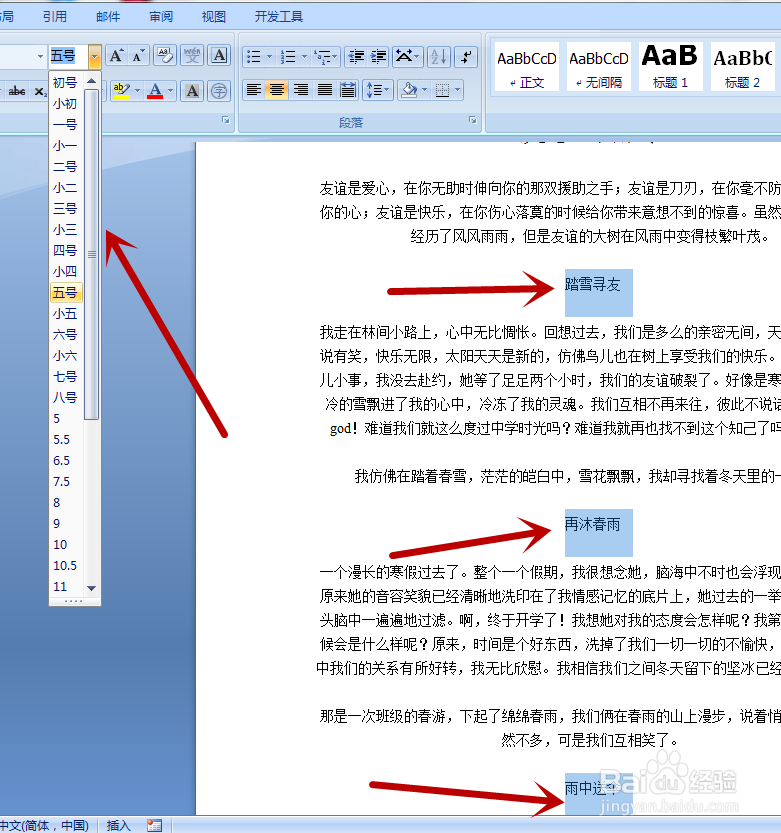Image resolution: width=781 pixels, height=833 pixels.
Task: Open Paragraph (段落) dialog launcher
Action: click(x=473, y=121)
